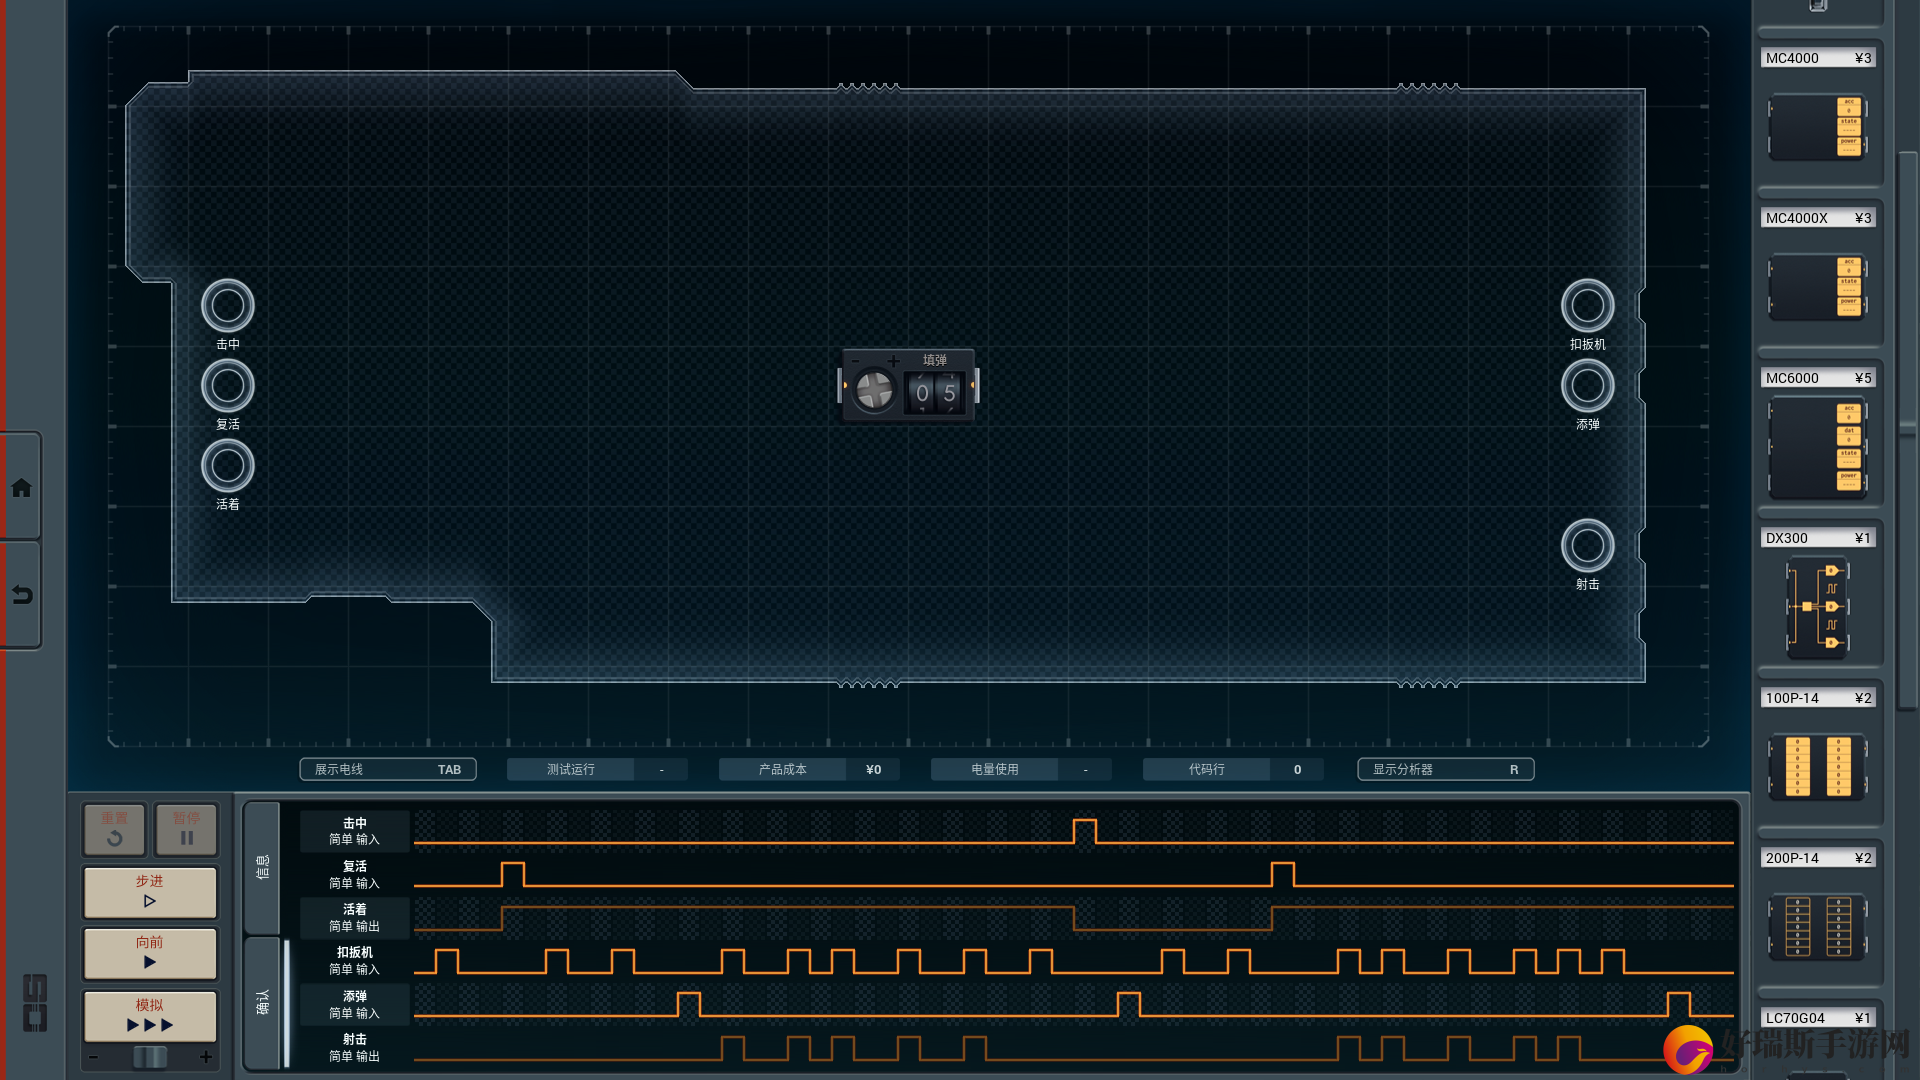This screenshot has width=1920, height=1080.
Task: Click the MC4000X ¥3 part label
Action: [1818, 218]
